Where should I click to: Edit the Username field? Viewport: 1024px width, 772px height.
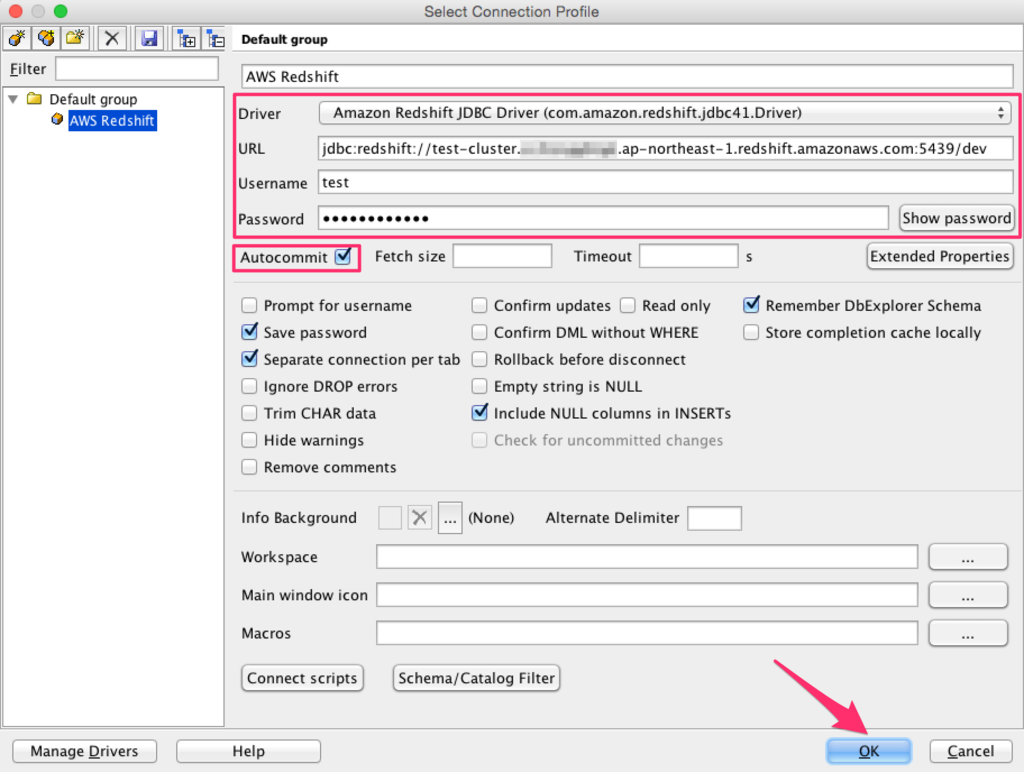[665, 182]
